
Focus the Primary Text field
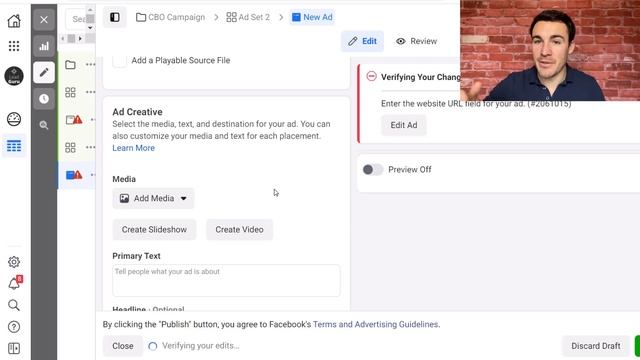tap(226, 280)
